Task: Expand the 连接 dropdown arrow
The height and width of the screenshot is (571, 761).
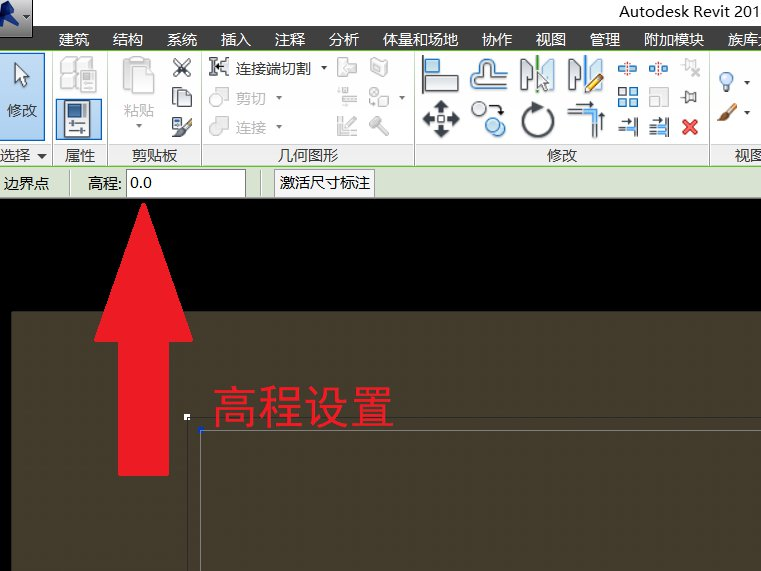Action: [279, 127]
